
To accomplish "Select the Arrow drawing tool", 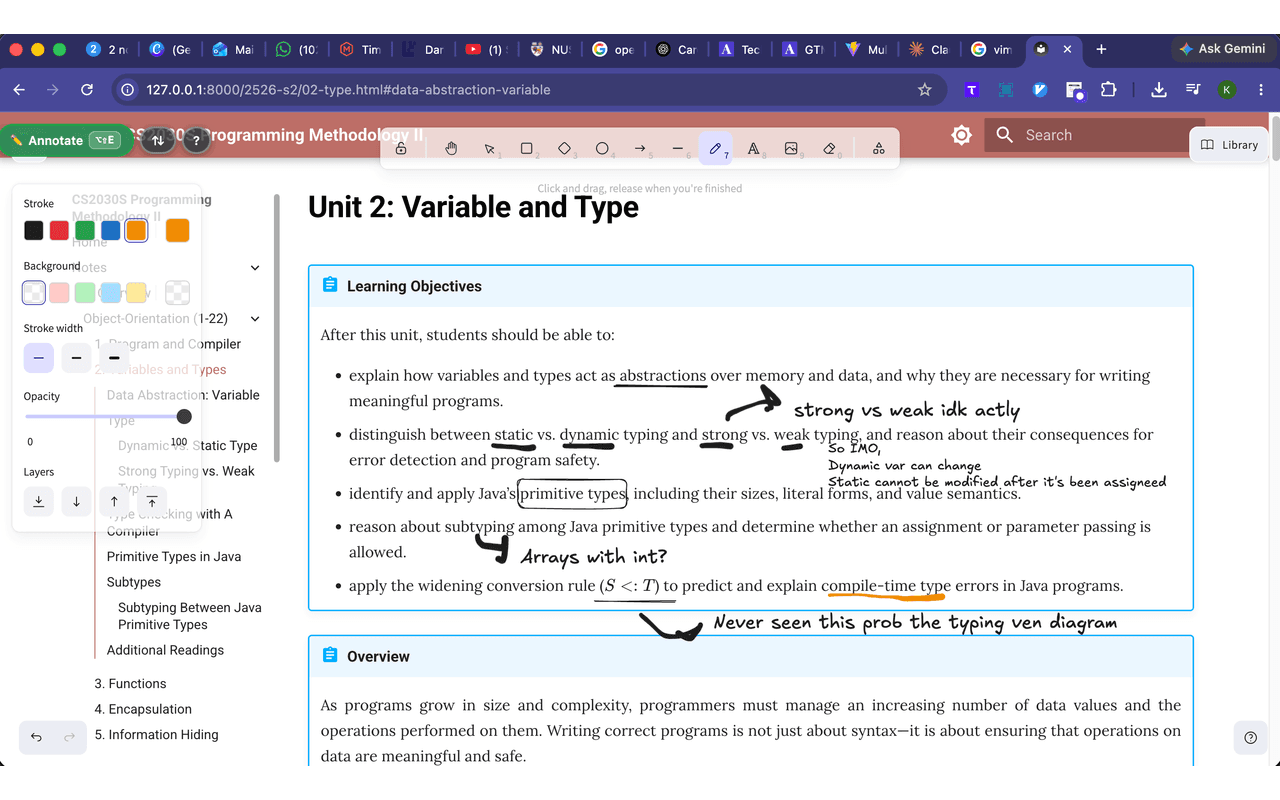I will [640, 149].
